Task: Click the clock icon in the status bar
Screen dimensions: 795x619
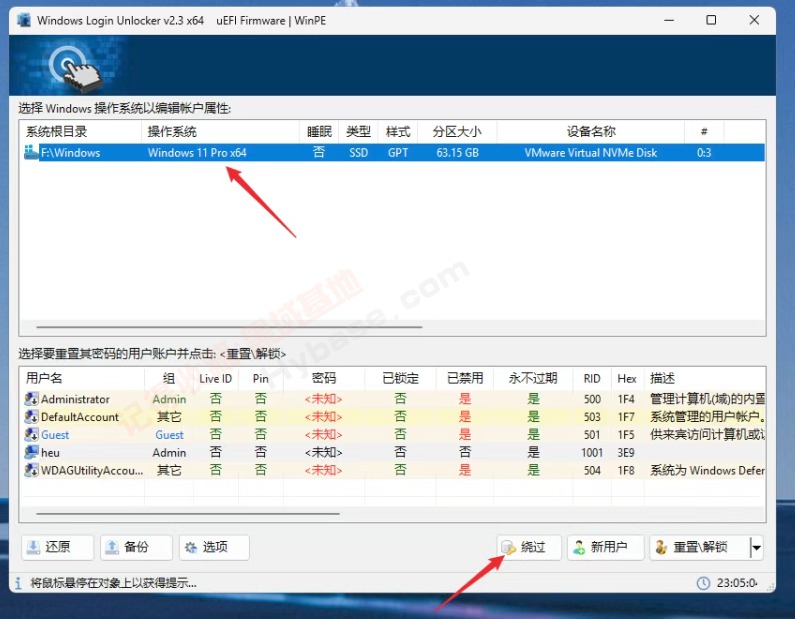Action: coord(703,583)
